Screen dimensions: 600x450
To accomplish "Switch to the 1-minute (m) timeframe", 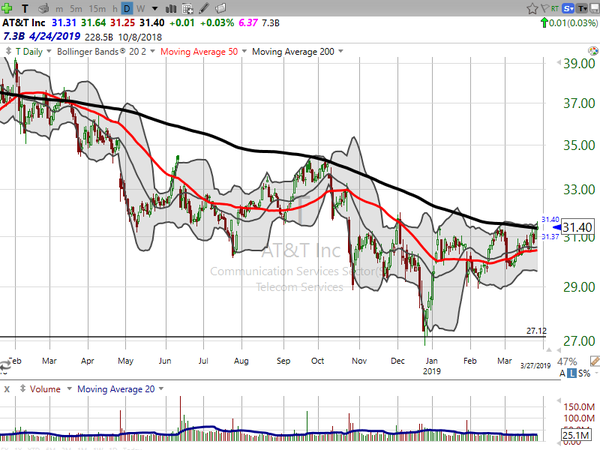I will coord(59,8).
